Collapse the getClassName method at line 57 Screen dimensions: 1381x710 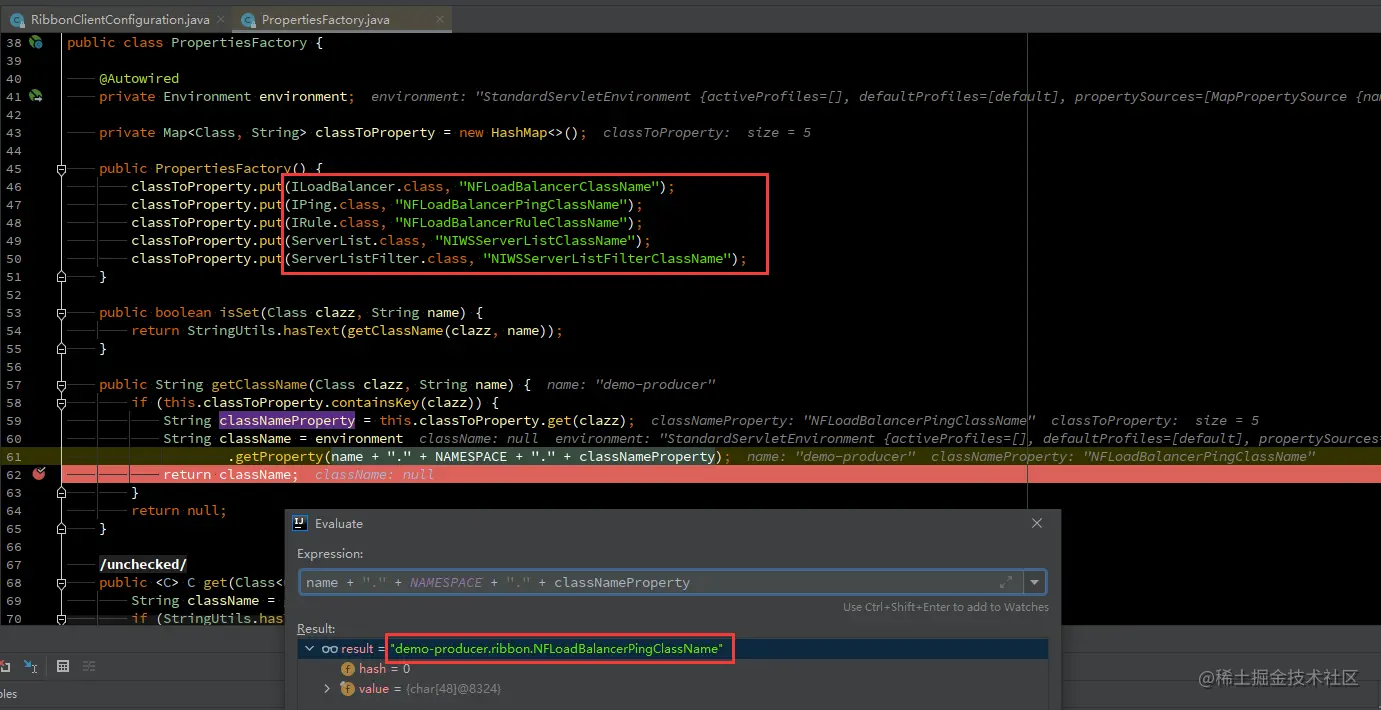pos(61,385)
